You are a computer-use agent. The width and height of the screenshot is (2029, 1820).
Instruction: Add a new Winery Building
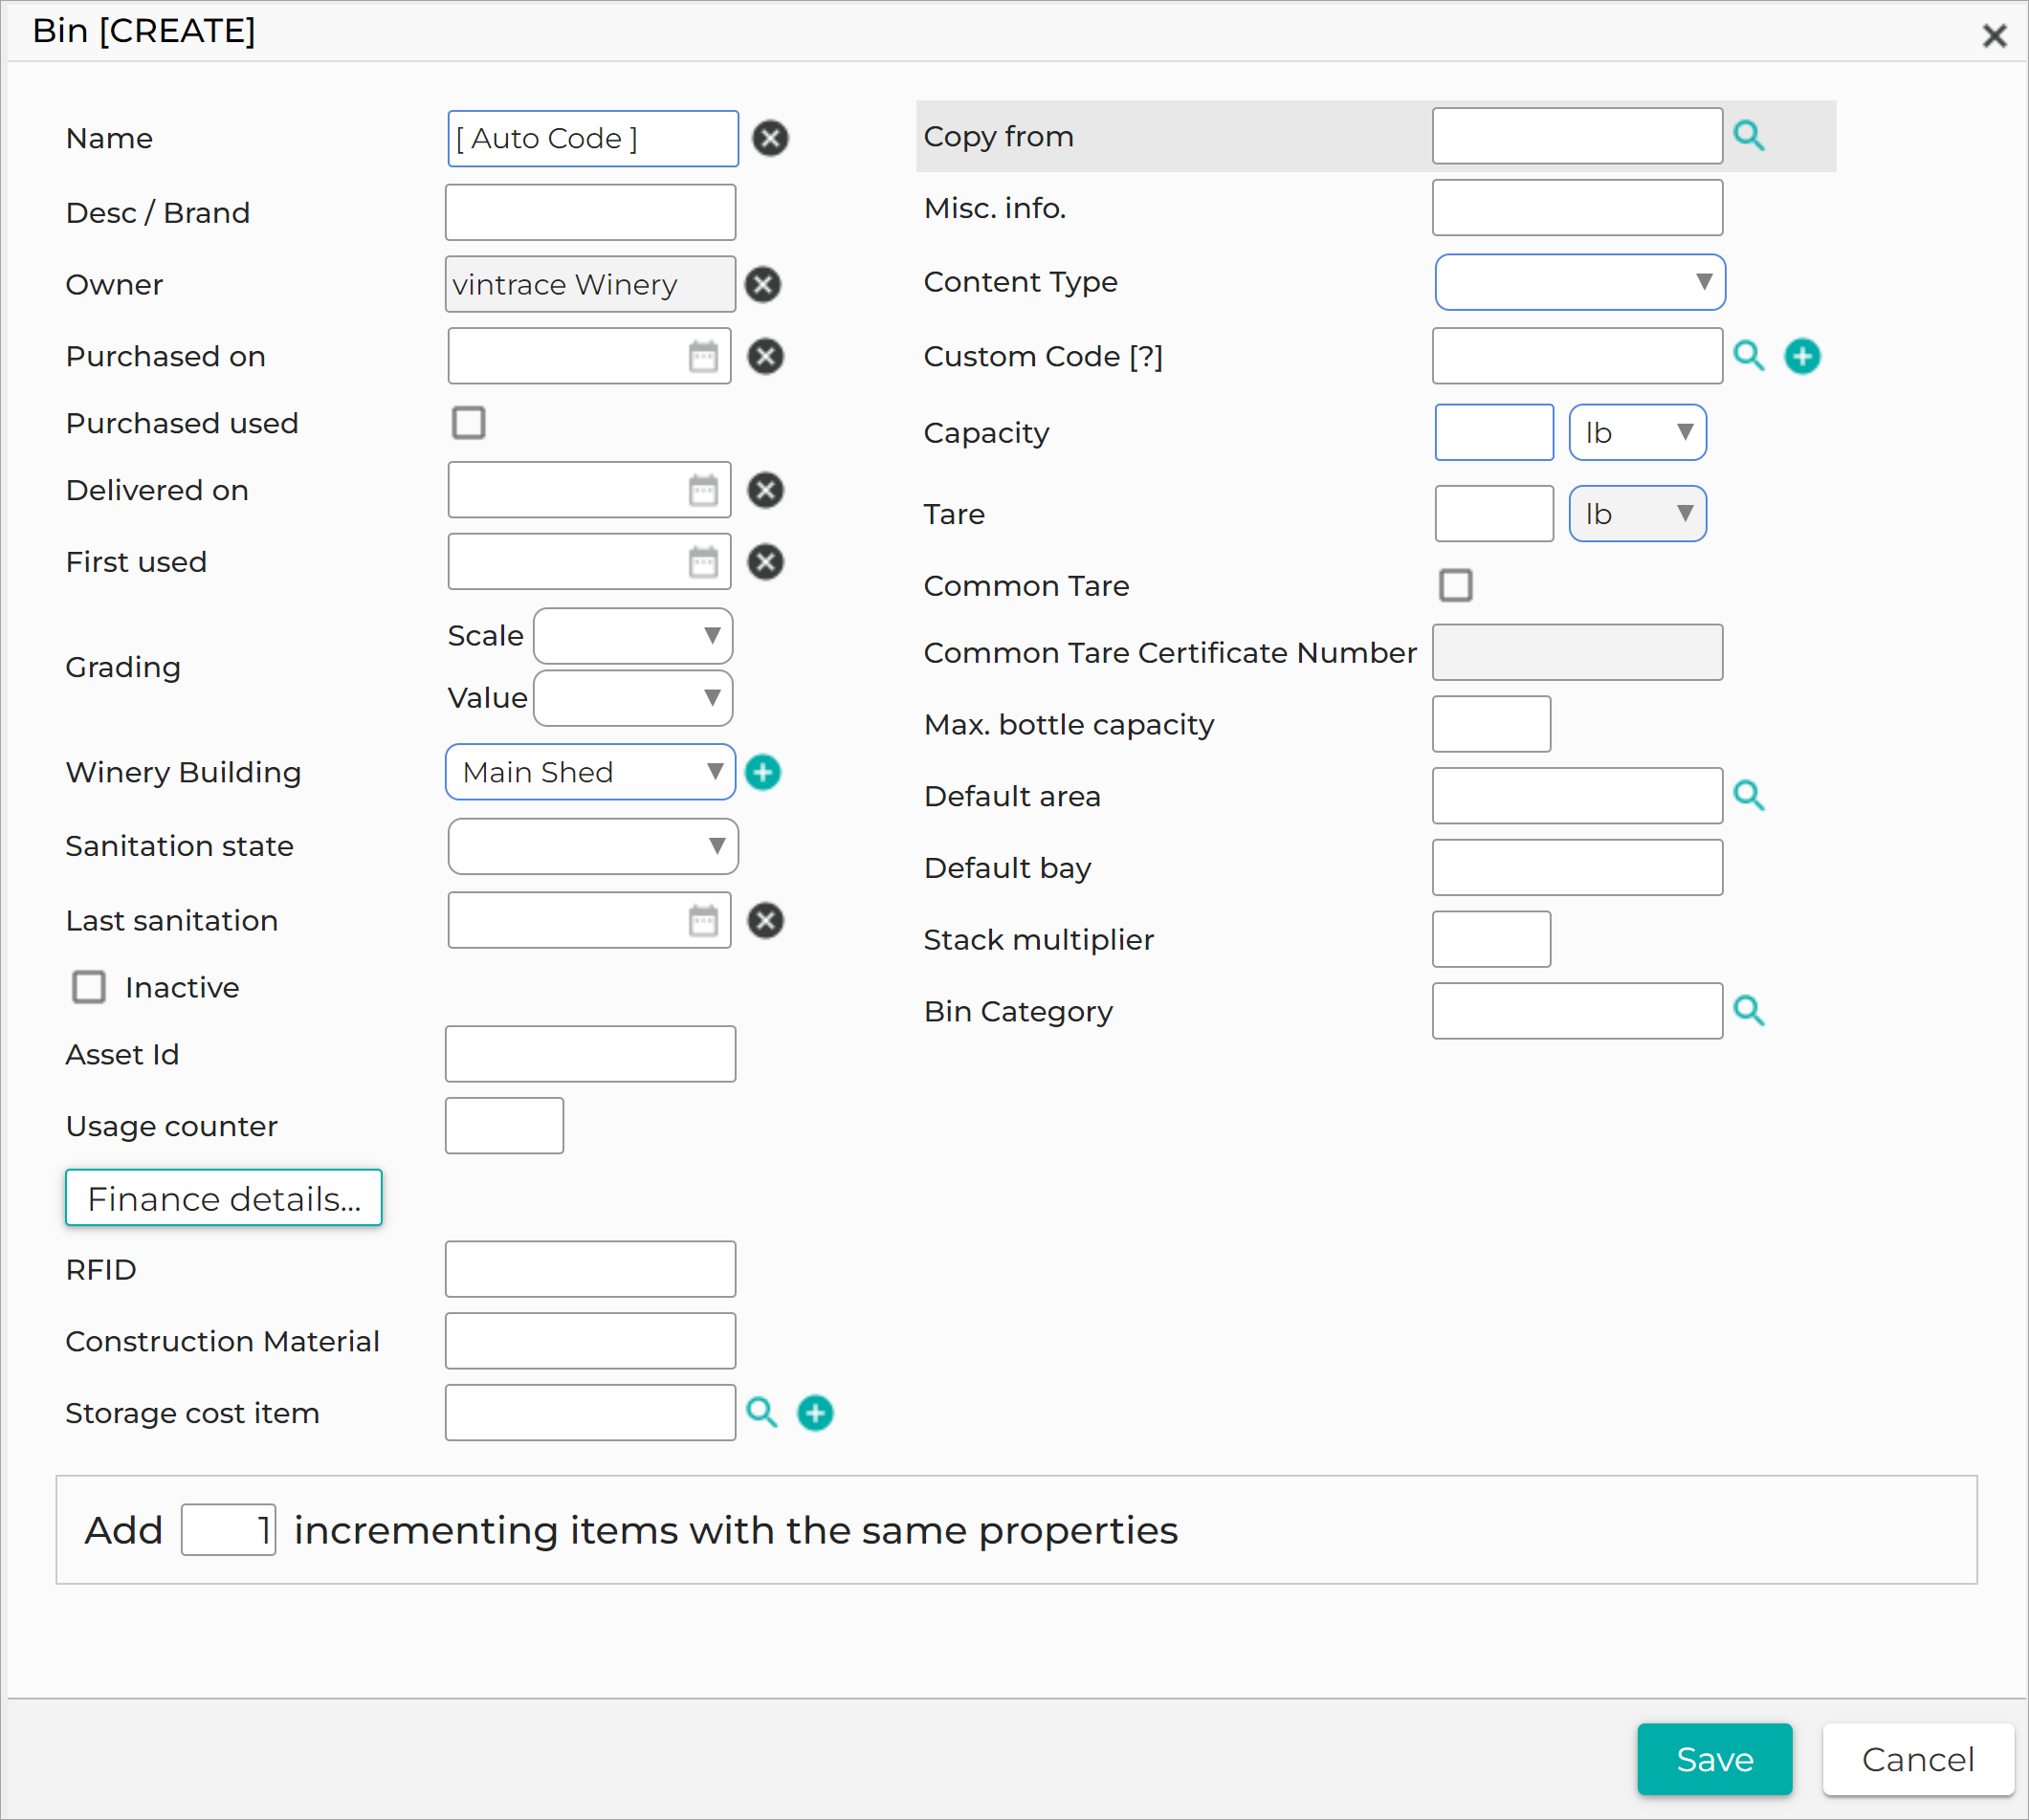(763, 772)
